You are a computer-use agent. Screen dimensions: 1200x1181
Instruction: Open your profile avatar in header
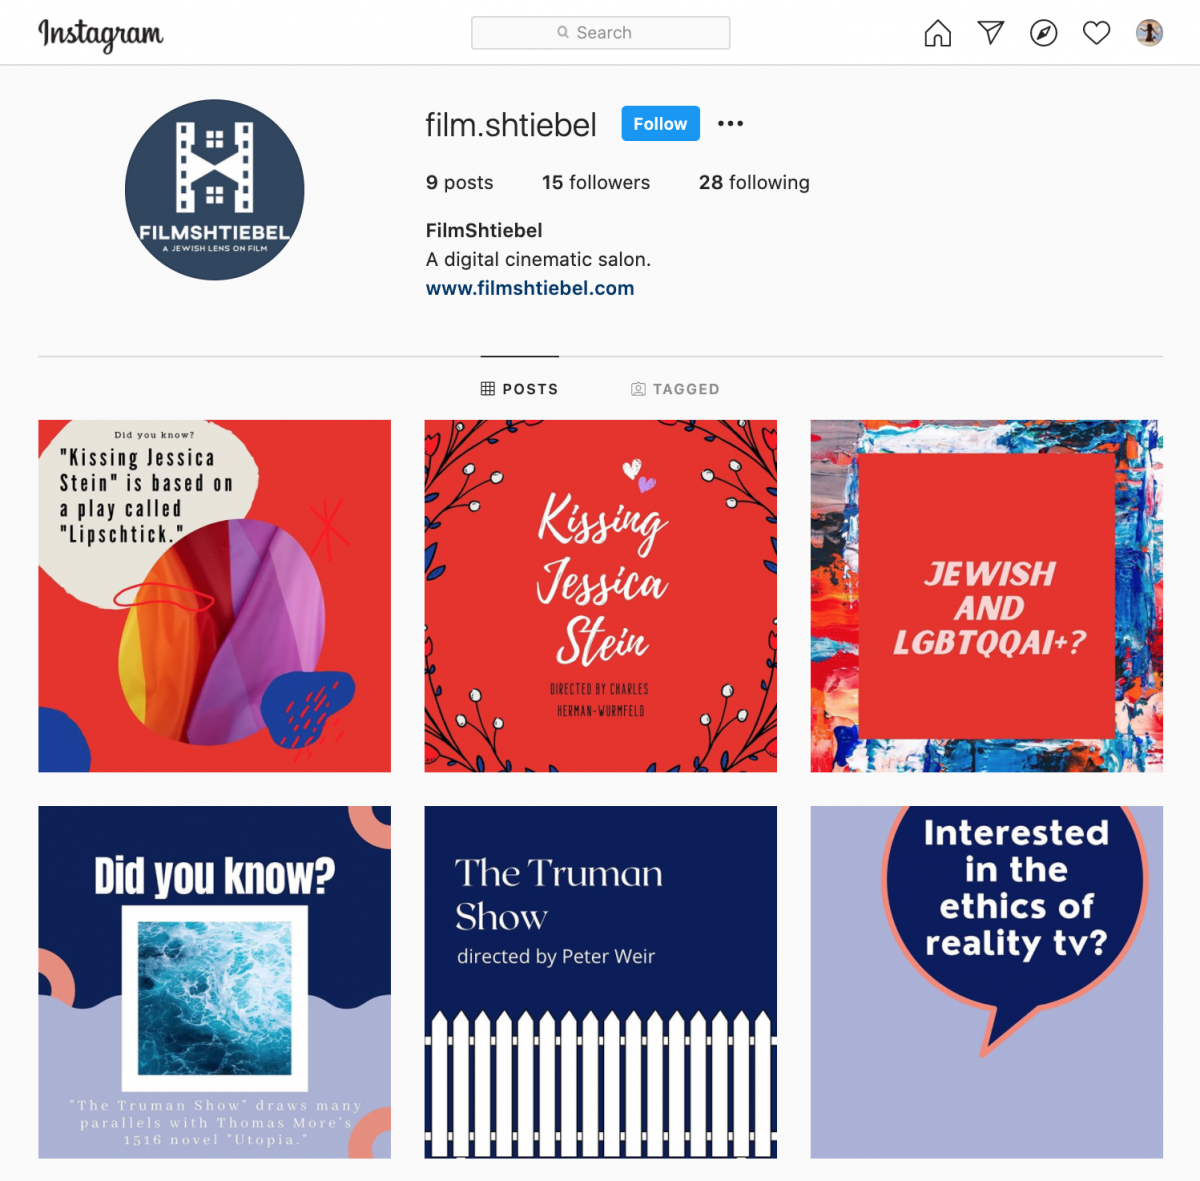pyautogui.click(x=1149, y=33)
